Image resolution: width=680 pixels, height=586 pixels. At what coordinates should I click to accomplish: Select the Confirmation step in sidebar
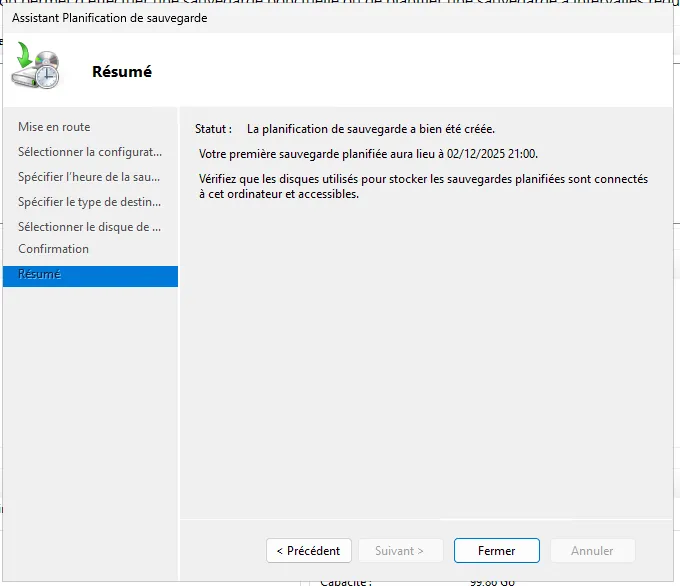point(53,249)
